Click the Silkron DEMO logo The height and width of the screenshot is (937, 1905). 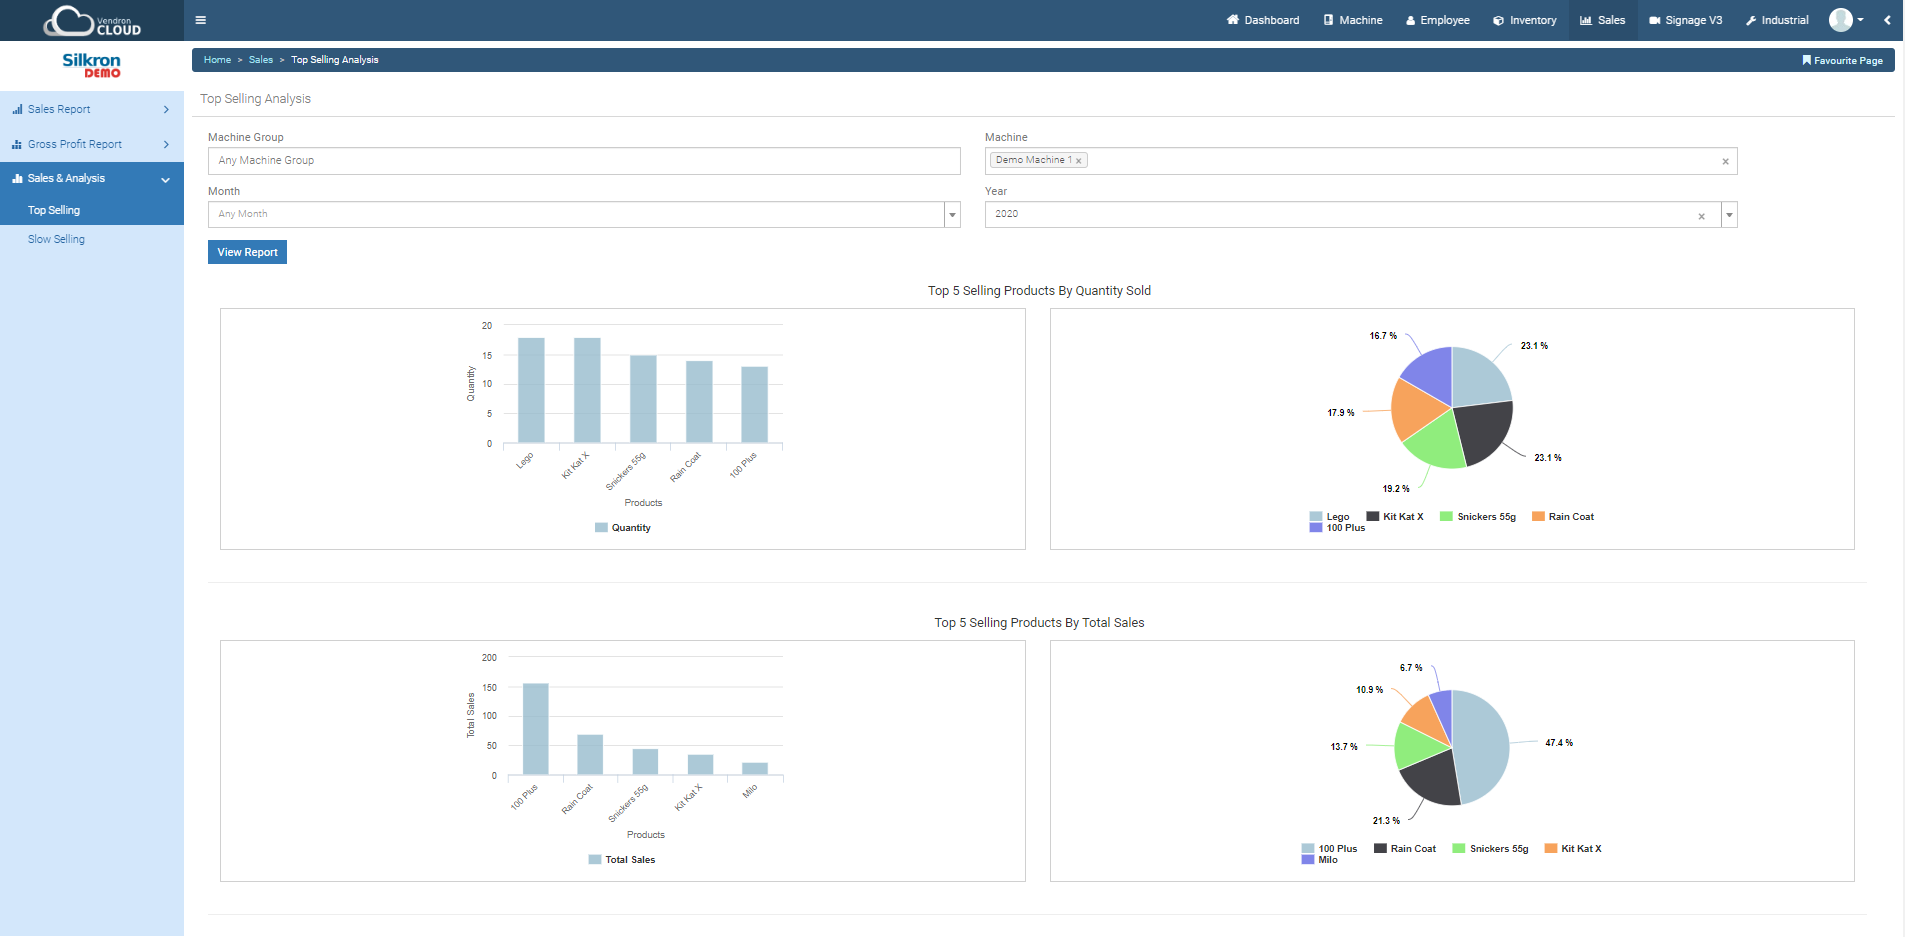click(91, 64)
